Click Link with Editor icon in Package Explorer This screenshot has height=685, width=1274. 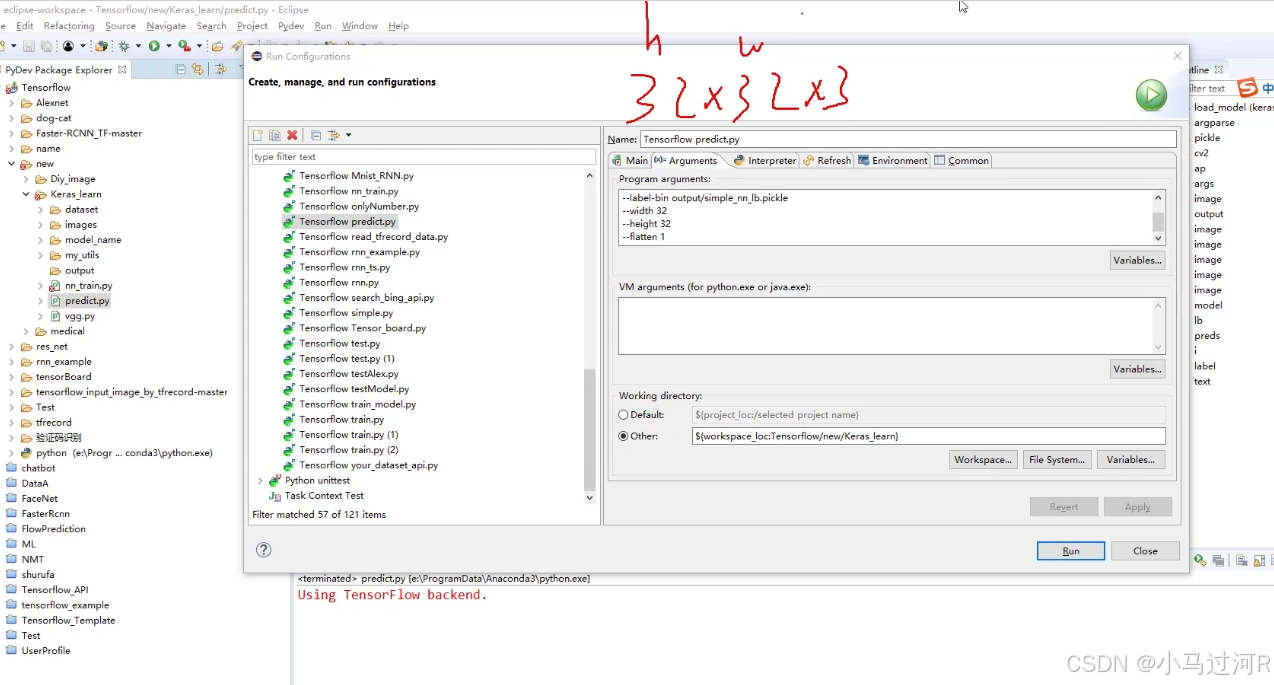[197, 69]
